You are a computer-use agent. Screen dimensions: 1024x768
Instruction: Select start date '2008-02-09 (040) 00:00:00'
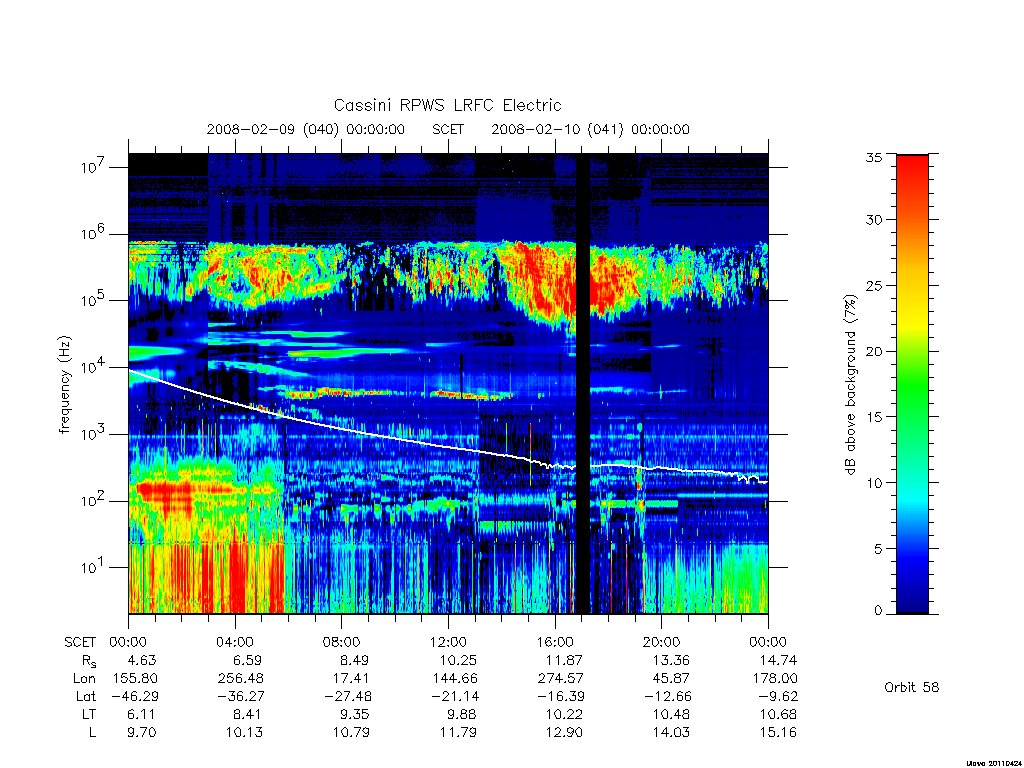click(306, 129)
